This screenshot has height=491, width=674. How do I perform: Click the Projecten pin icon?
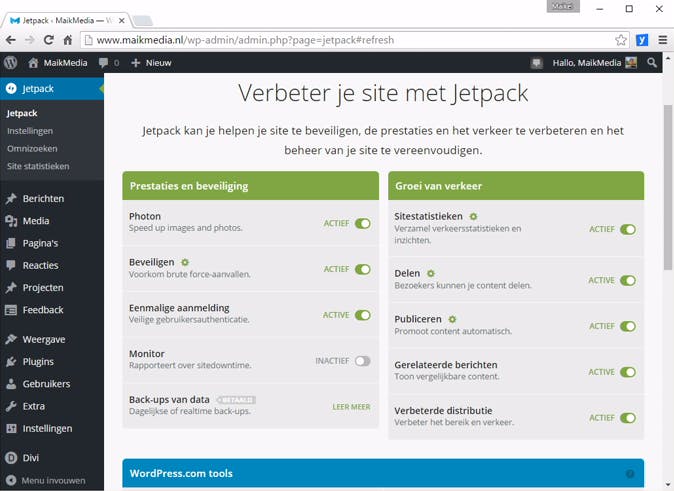(11, 288)
